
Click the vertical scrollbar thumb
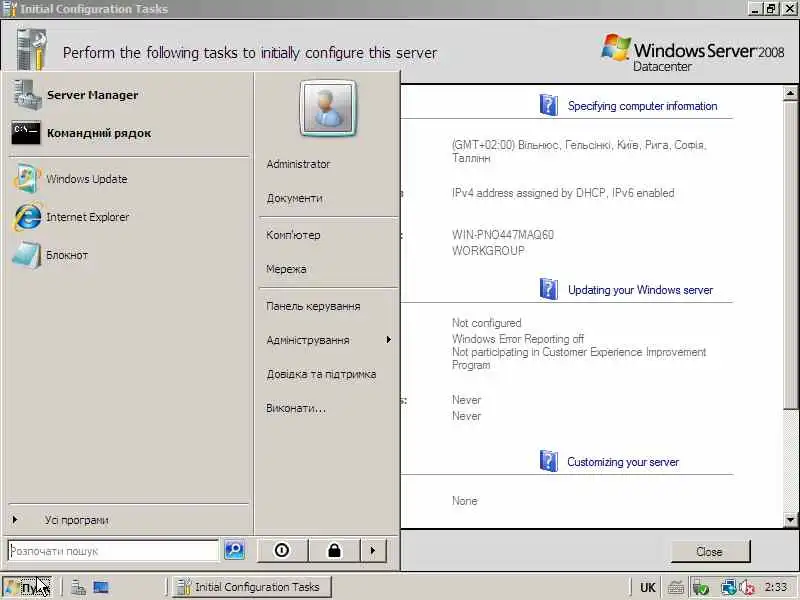(790, 255)
